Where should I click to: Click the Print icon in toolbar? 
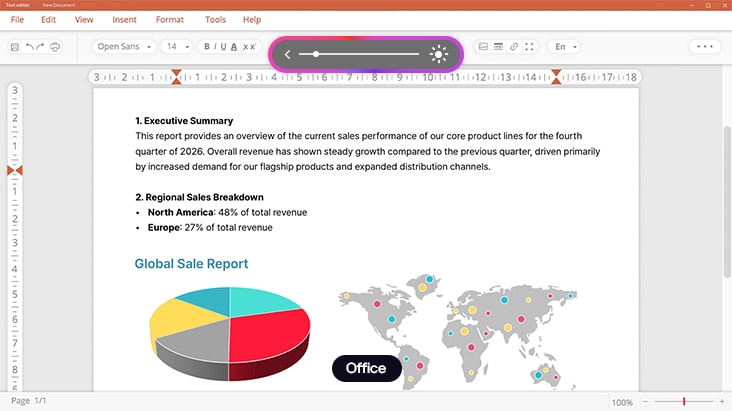coord(54,47)
